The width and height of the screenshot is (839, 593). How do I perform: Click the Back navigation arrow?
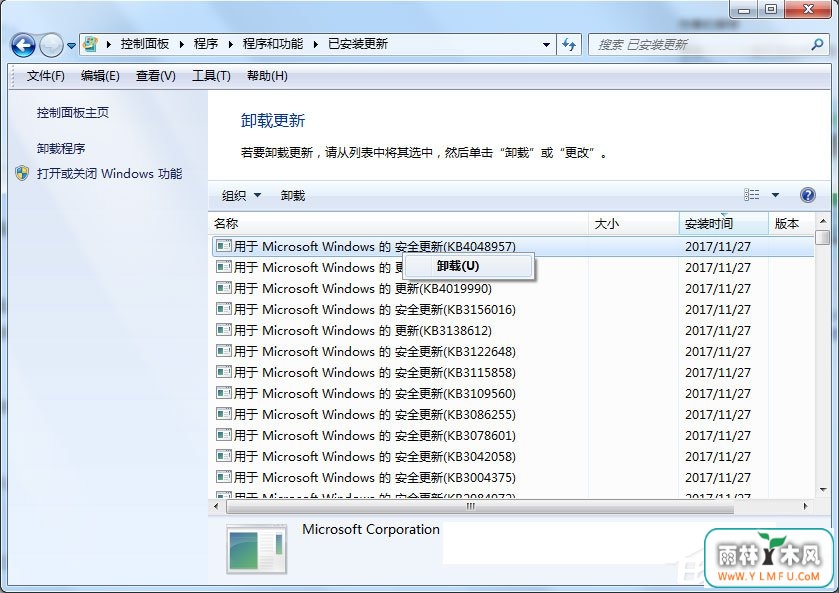click(x=23, y=45)
